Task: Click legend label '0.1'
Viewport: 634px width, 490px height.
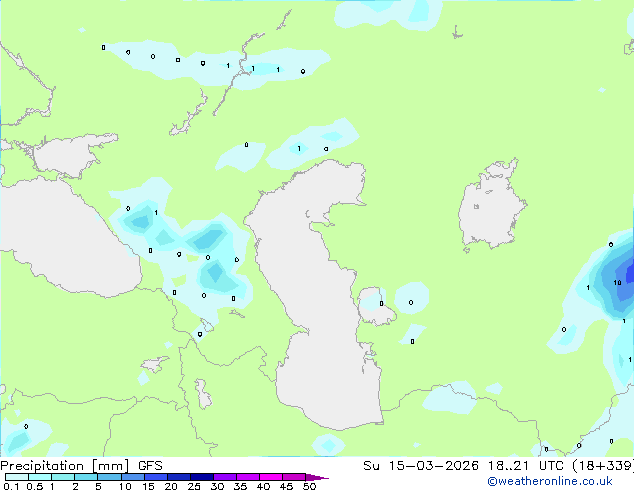Action: coord(11,486)
